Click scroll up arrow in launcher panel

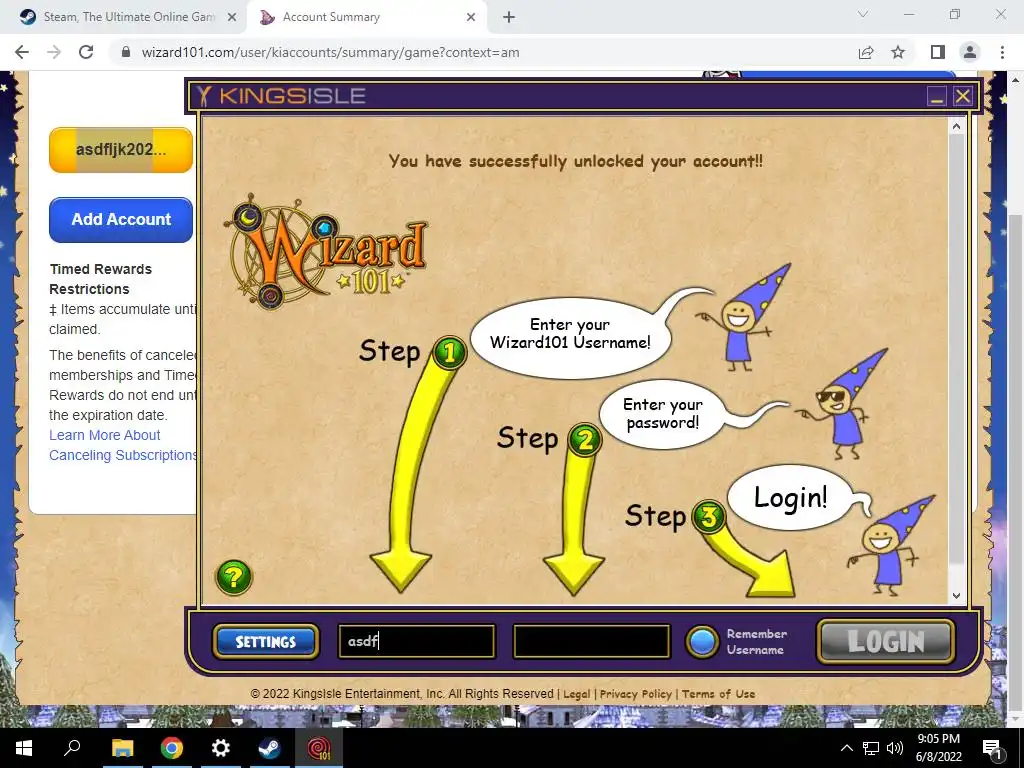click(957, 126)
